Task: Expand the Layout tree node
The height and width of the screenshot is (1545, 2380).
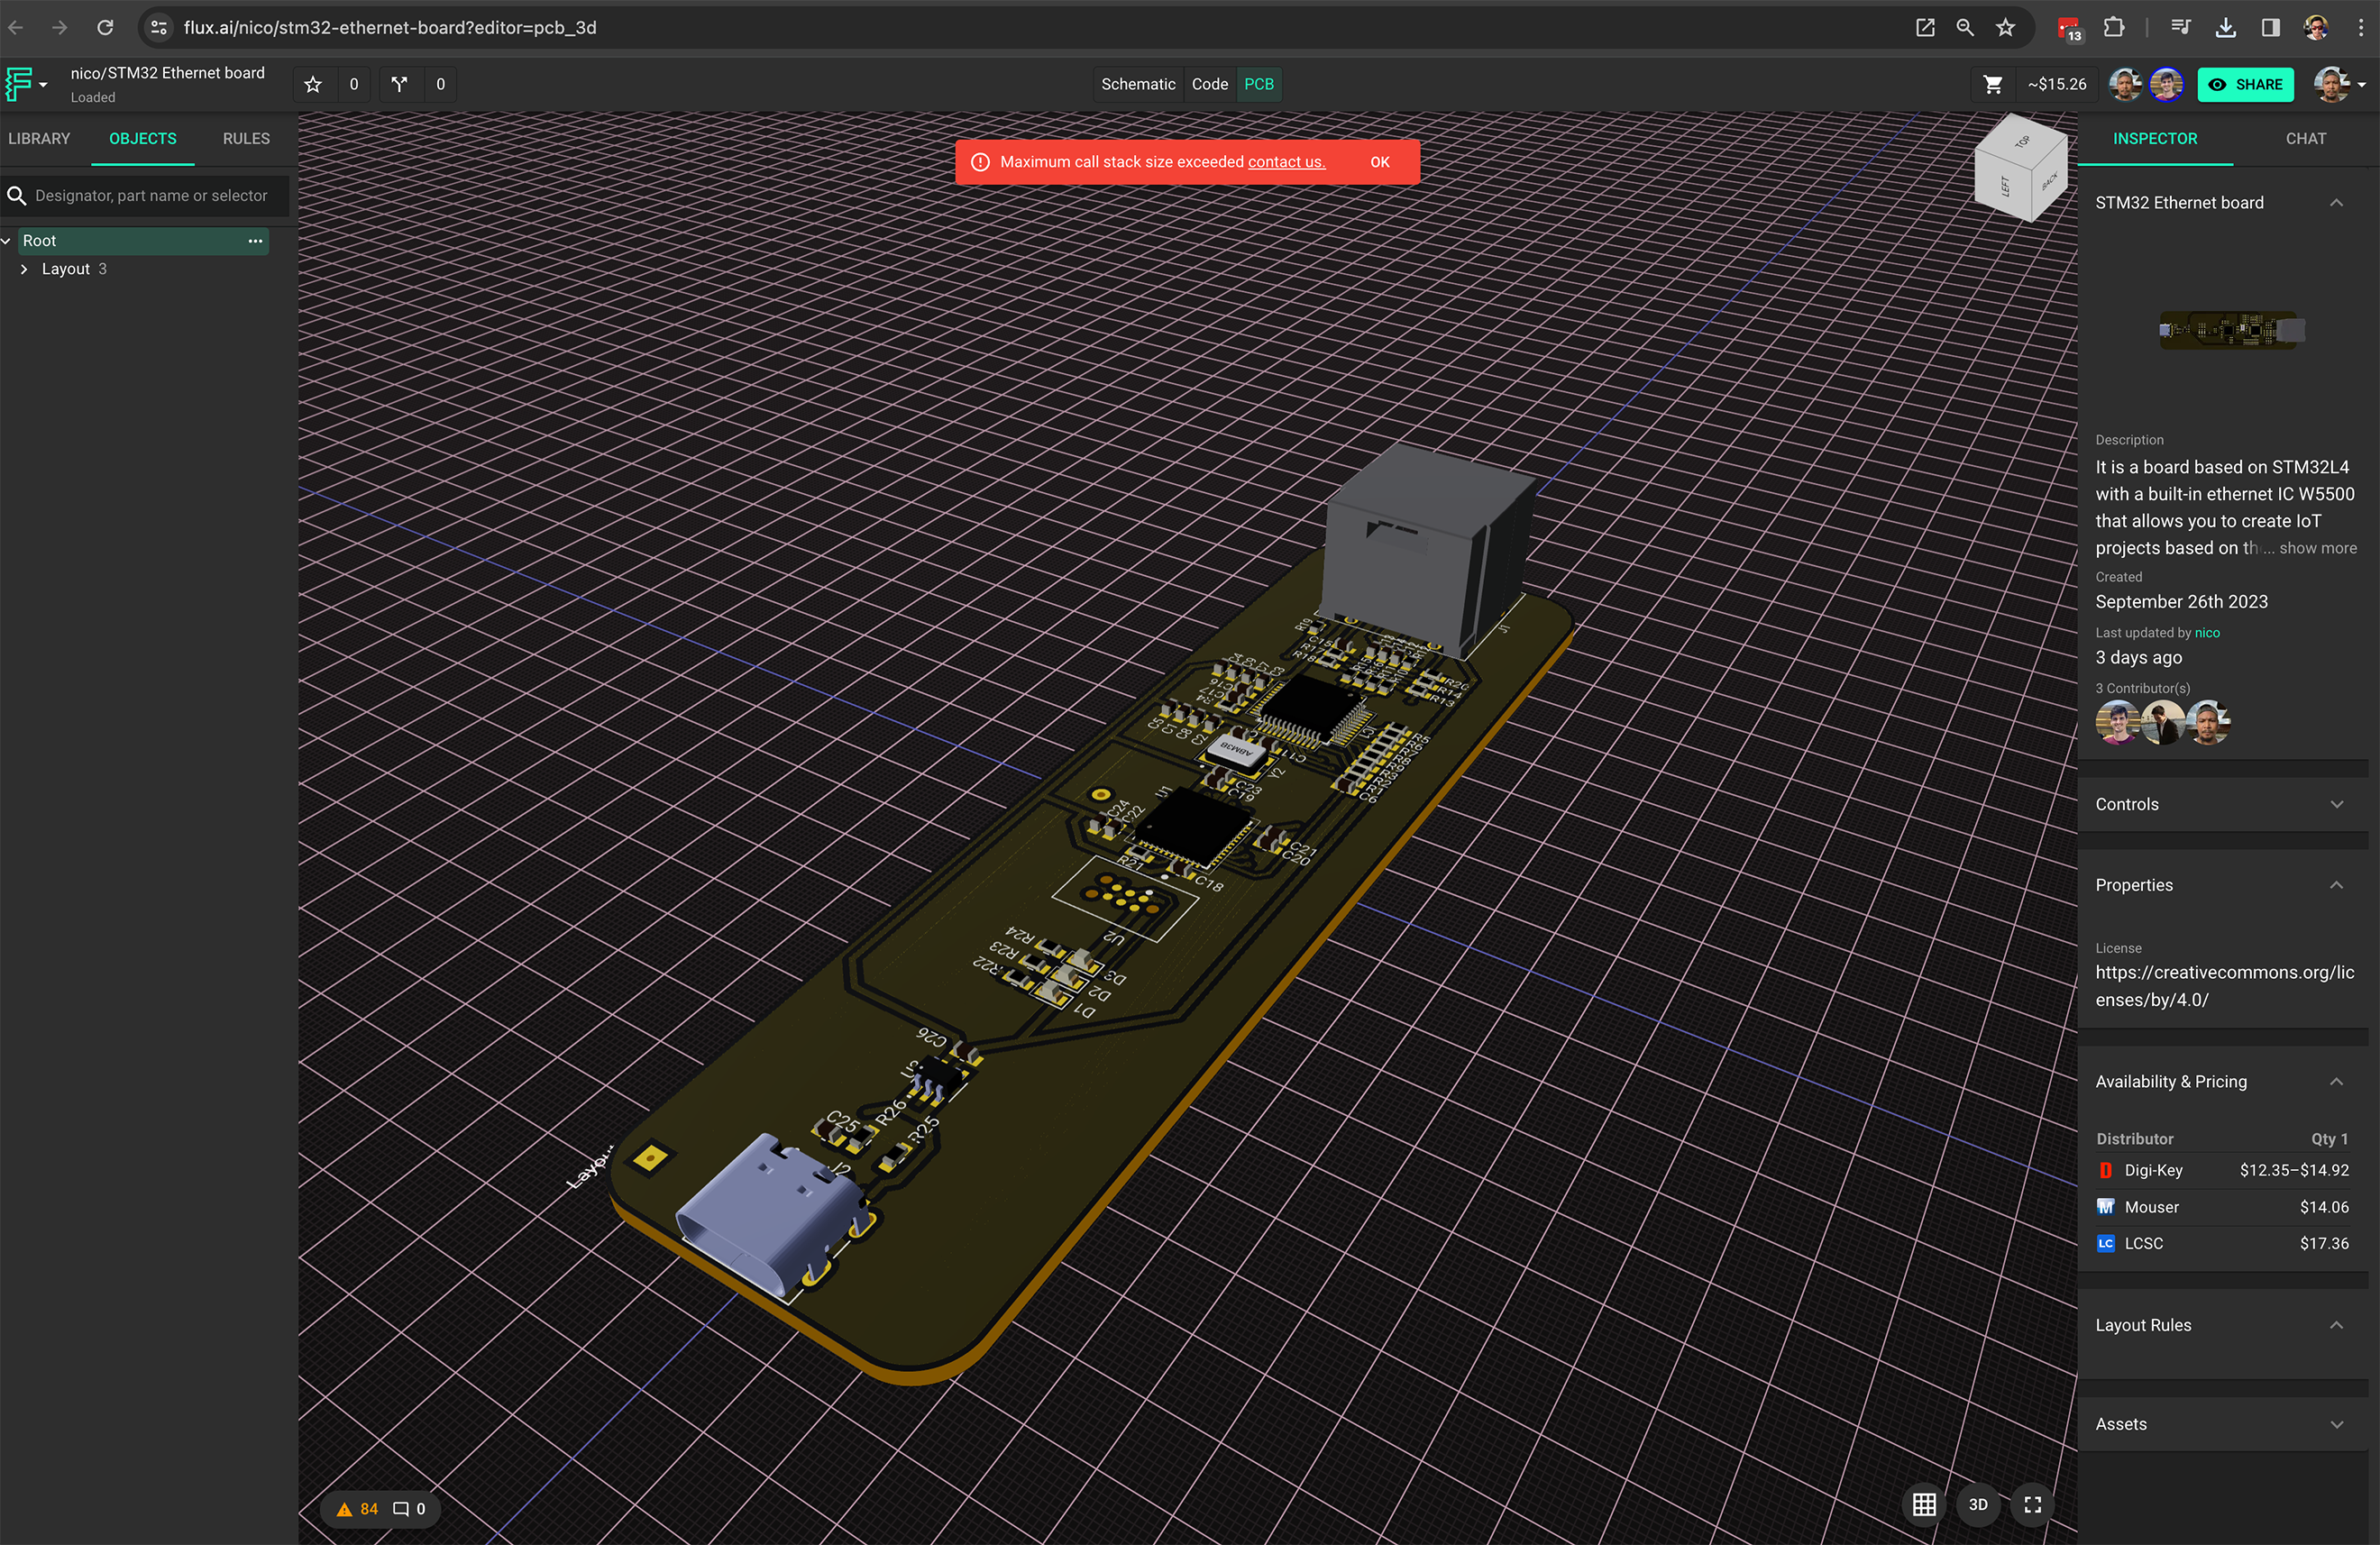Action: (24, 269)
